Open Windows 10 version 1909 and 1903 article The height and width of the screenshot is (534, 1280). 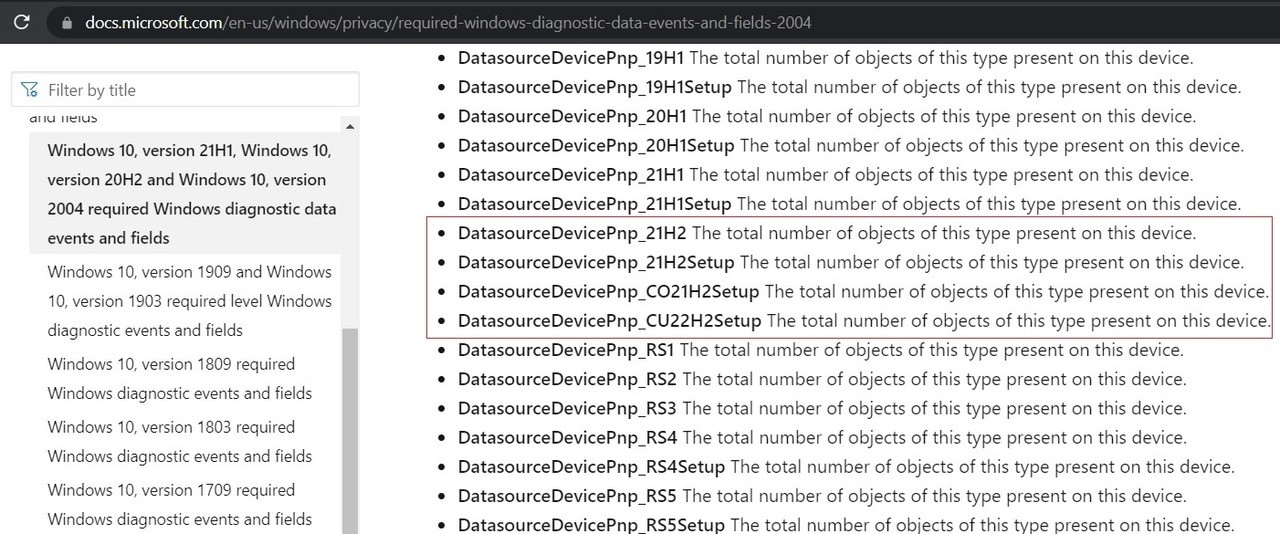pyautogui.click(x=189, y=300)
